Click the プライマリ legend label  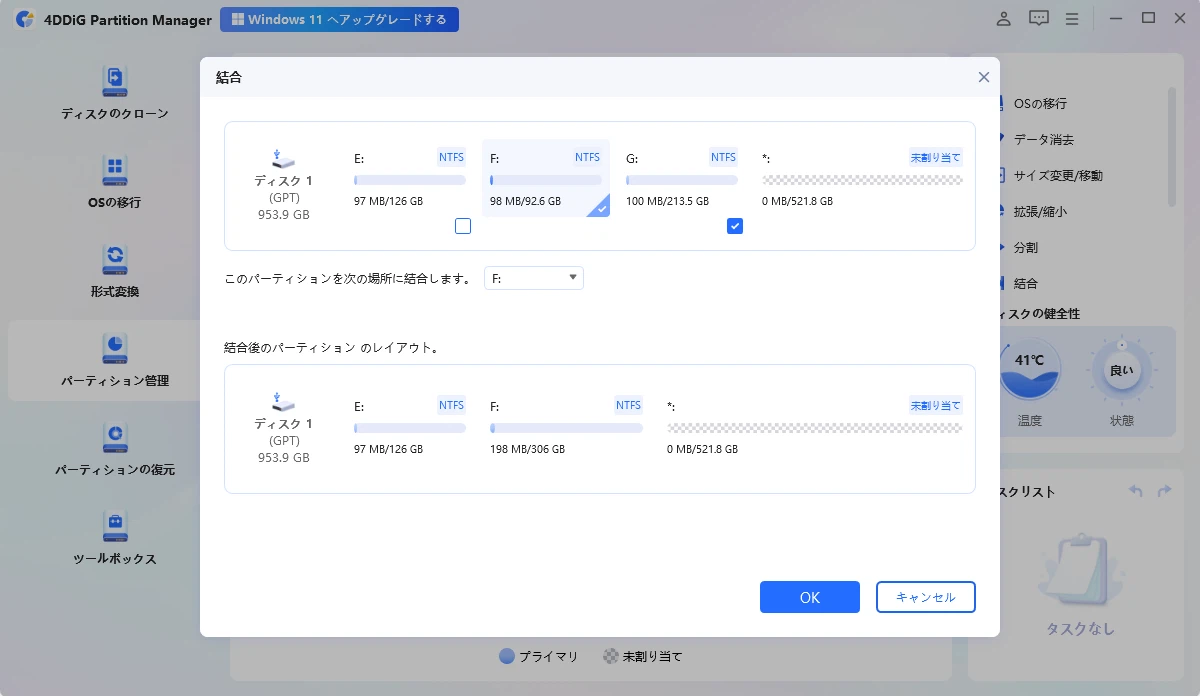548,657
